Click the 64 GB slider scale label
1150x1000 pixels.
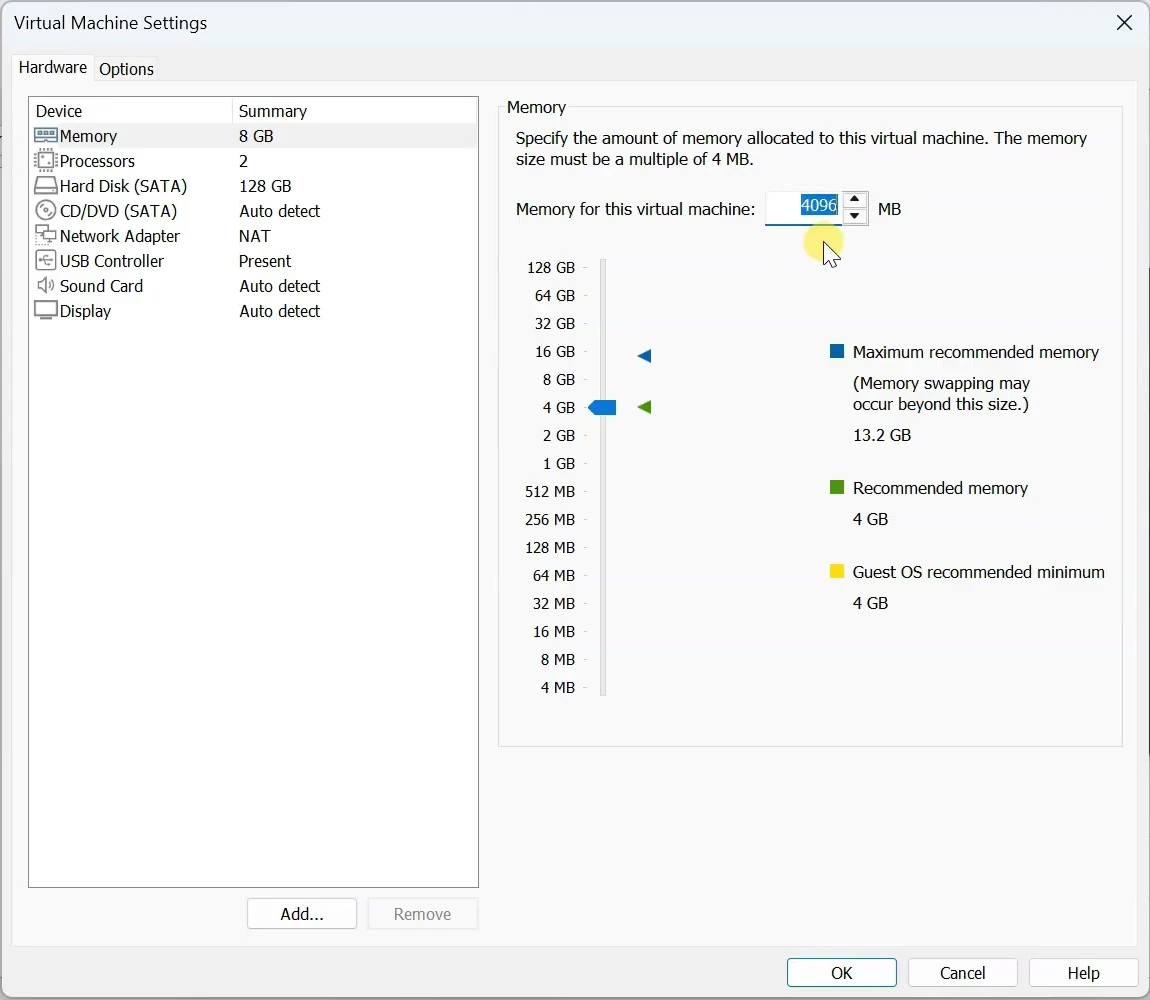[x=554, y=295]
